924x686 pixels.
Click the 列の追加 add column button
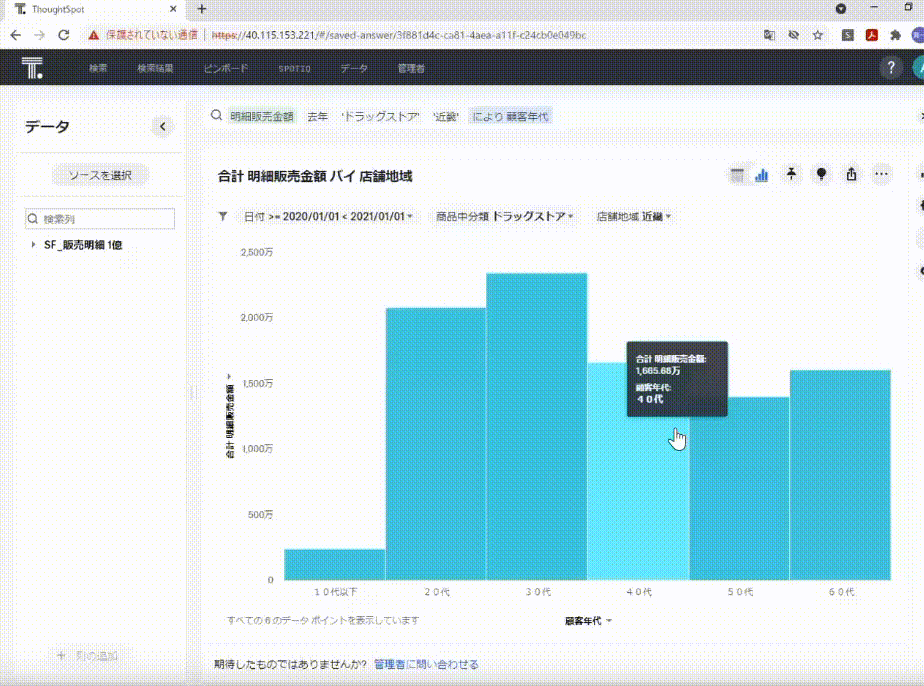coord(87,655)
